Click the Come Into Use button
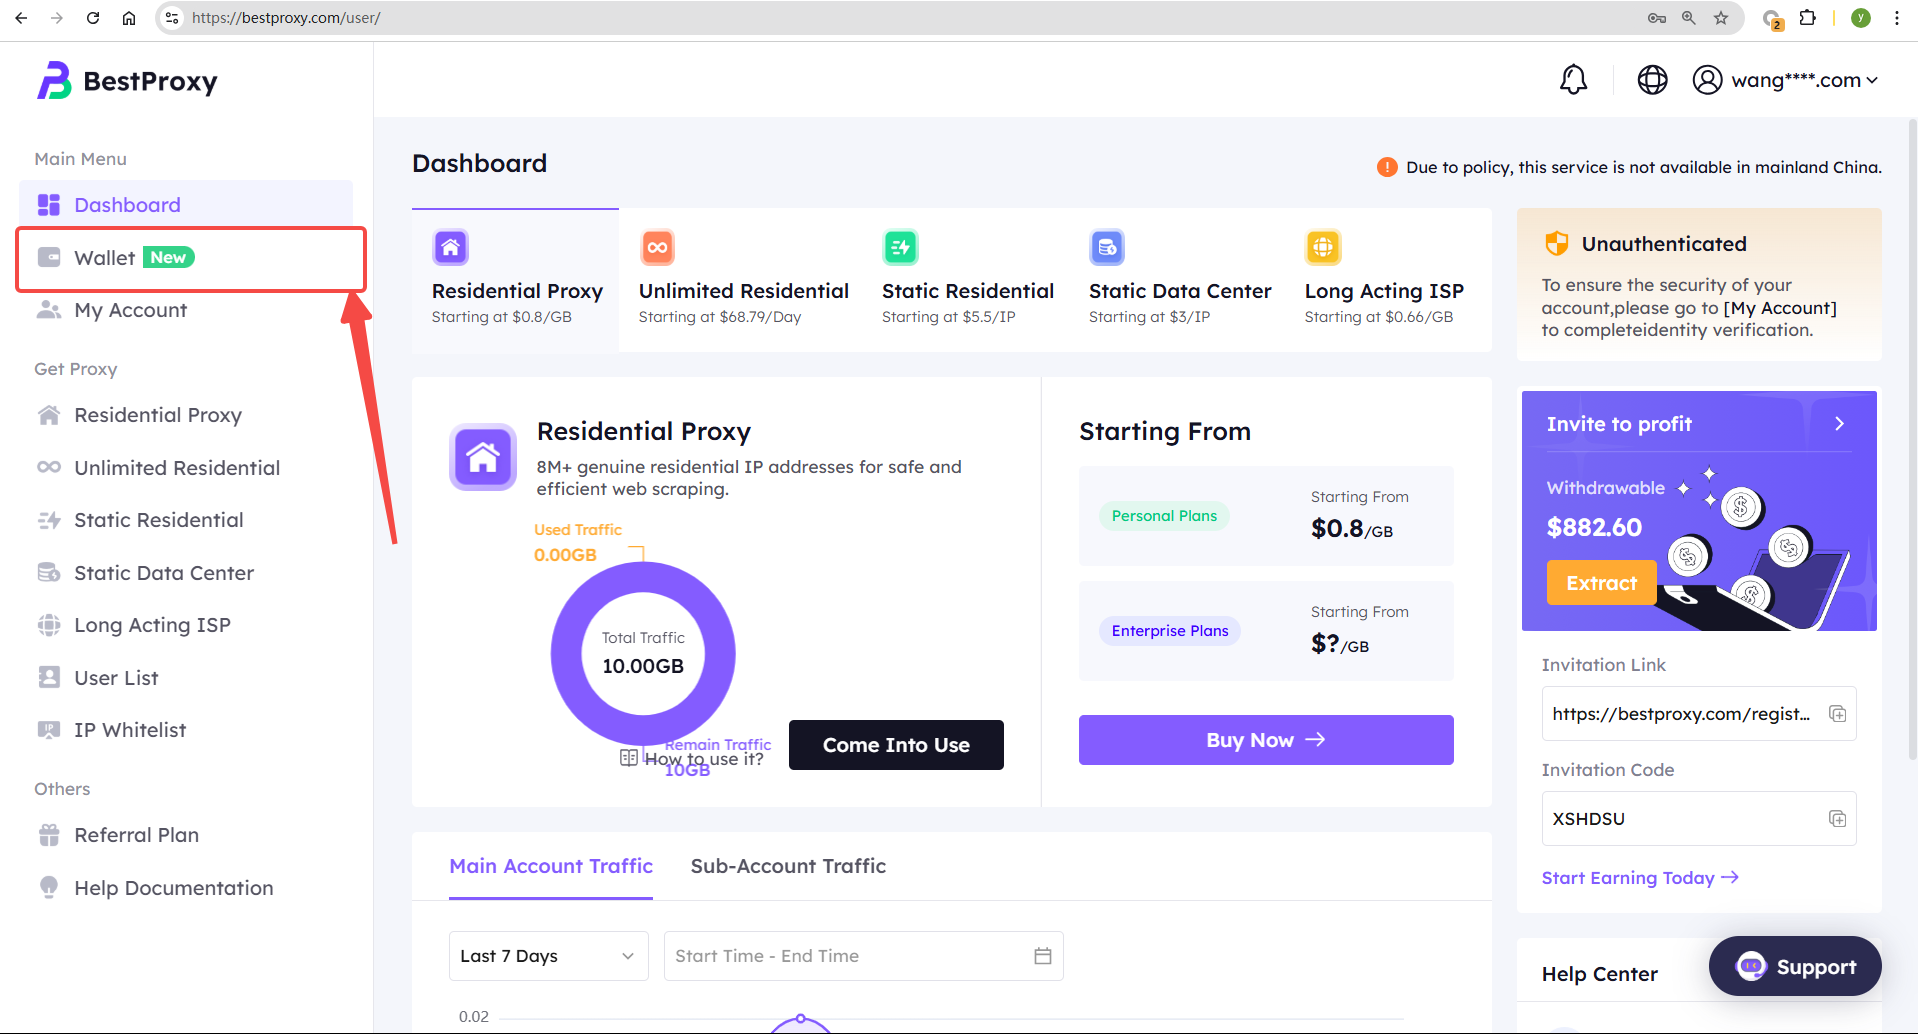The image size is (1918, 1034). [x=896, y=745]
